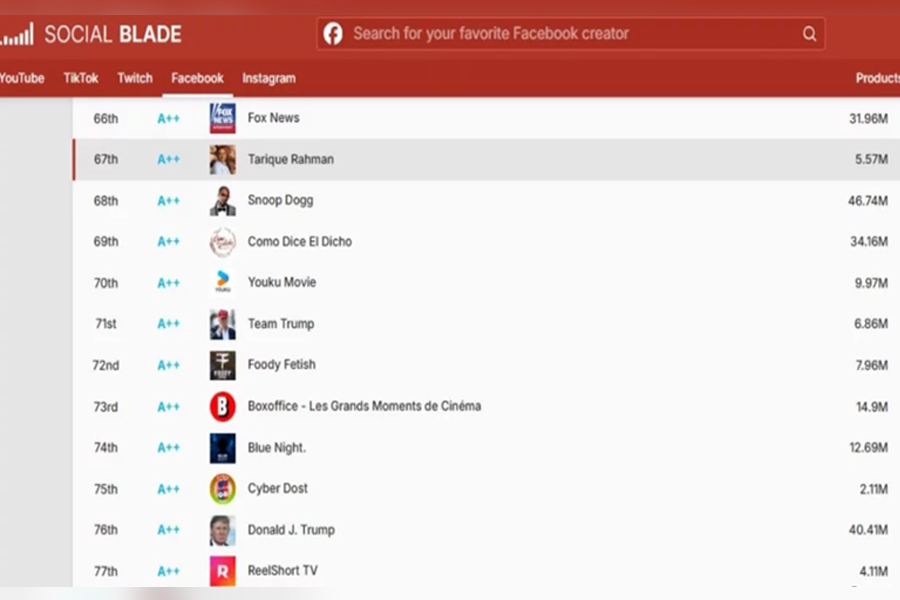Click the ReelShort TV logo icon
900x600 pixels.
click(x=222, y=571)
